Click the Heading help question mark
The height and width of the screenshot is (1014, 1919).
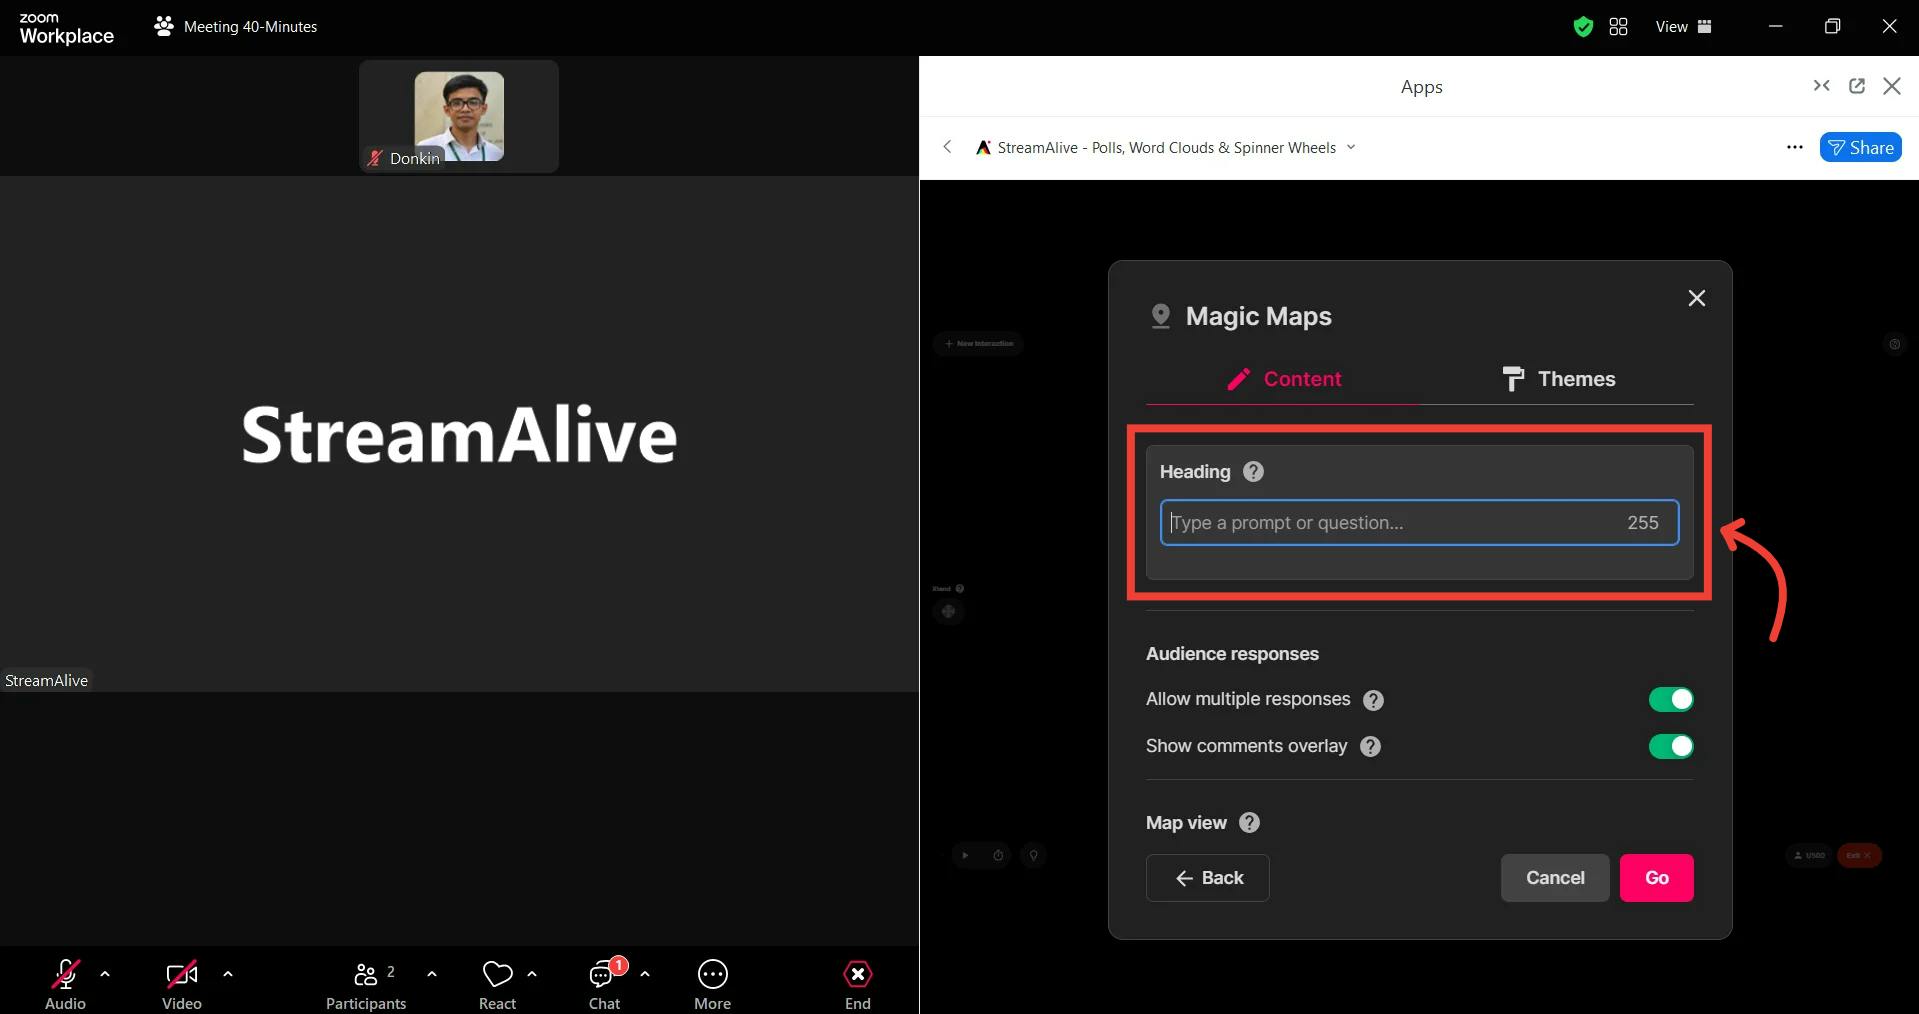(1253, 472)
